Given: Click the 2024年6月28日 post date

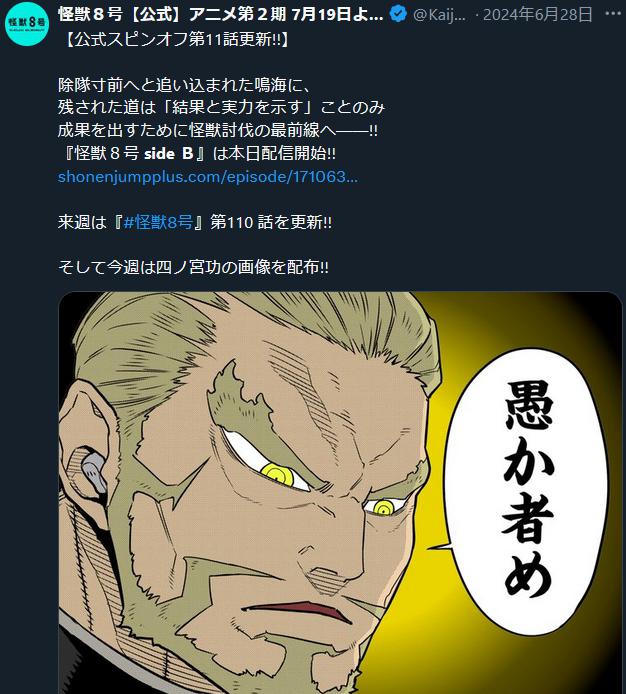Looking at the screenshot, I should click(x=537, y=15).
